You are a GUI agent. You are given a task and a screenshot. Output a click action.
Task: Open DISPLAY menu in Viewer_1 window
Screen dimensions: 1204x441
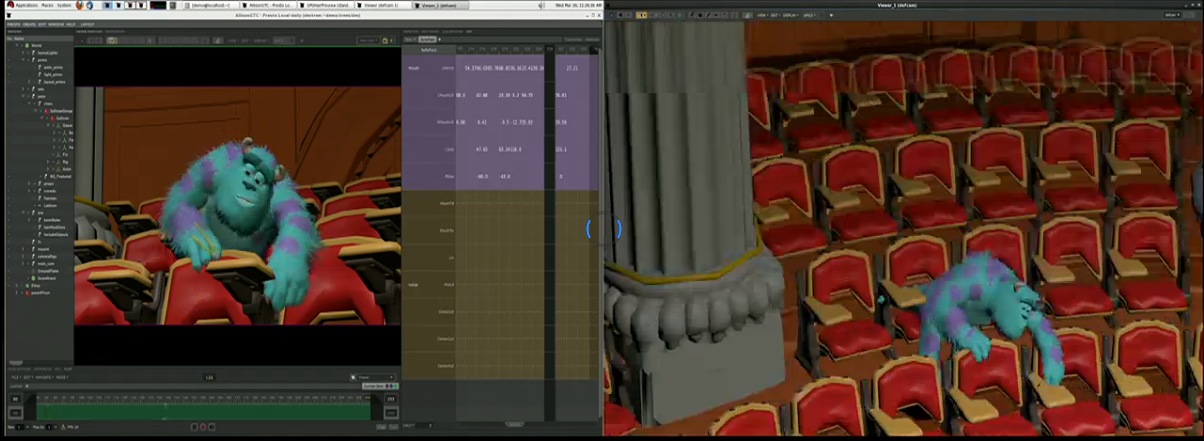coord(789,15)
